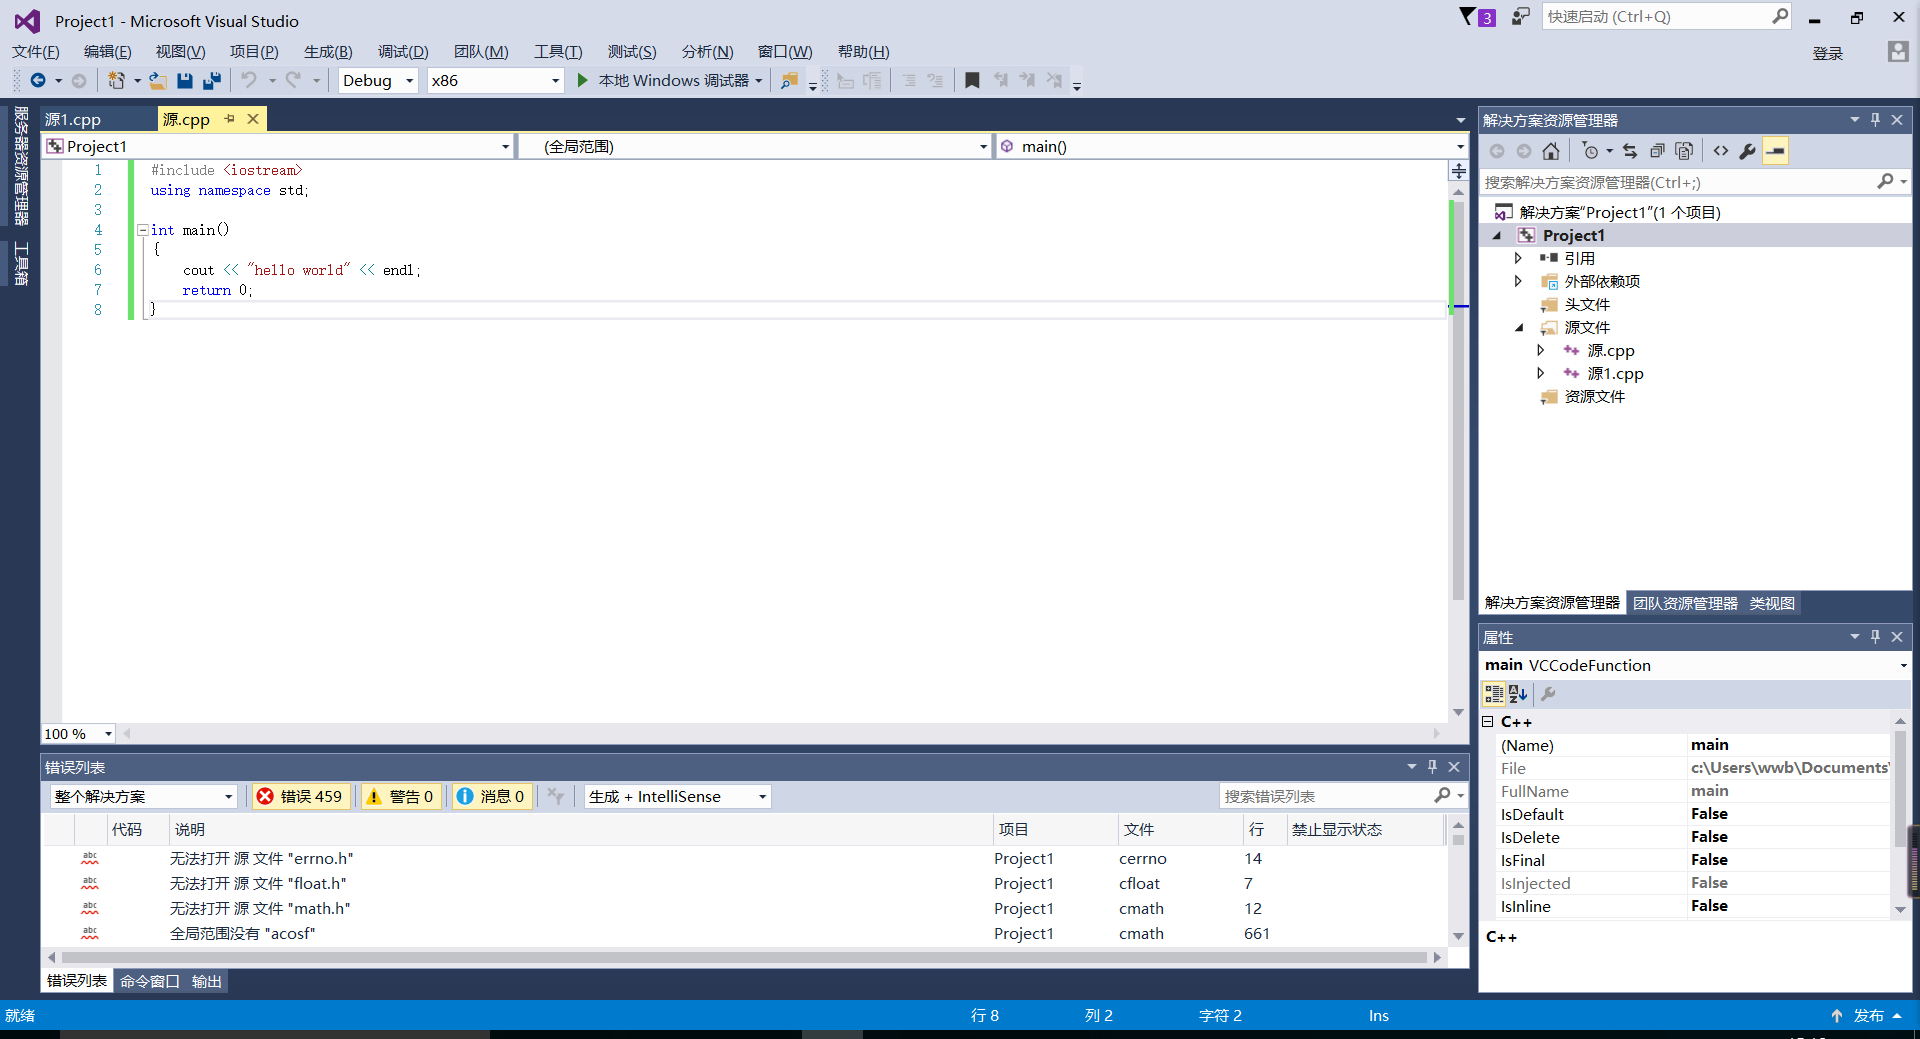Click the show all files icon

(x=1684, y=151)
